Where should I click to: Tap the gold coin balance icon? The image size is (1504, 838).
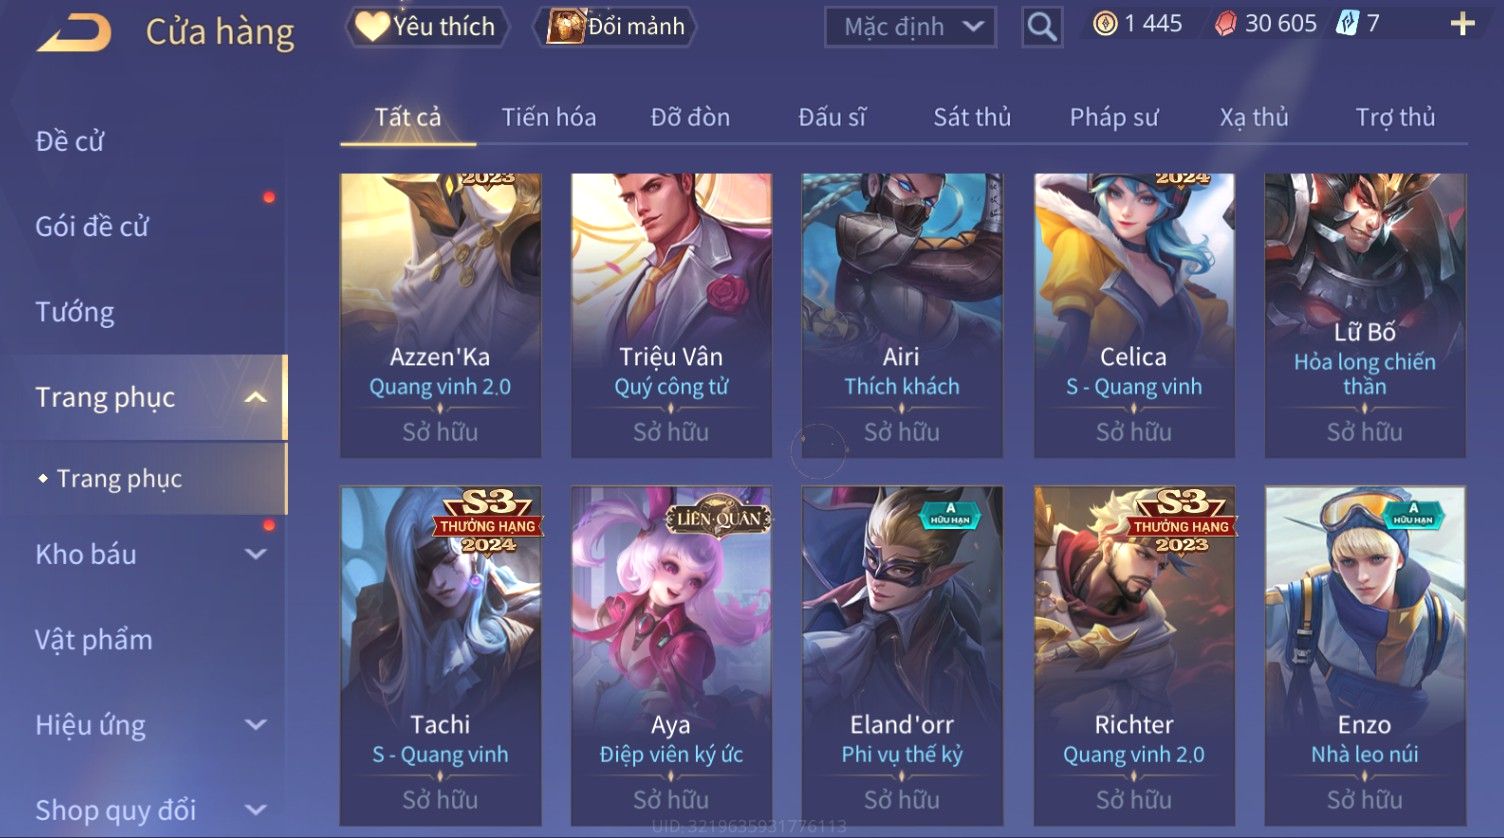point(1105,24)
